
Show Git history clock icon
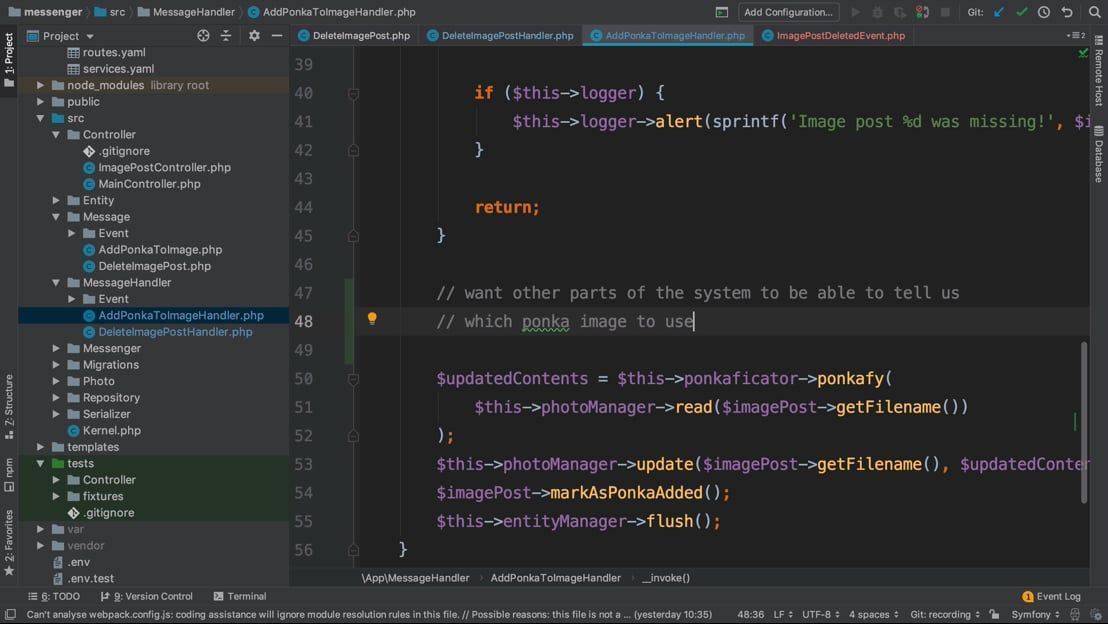pos(1044,12)
